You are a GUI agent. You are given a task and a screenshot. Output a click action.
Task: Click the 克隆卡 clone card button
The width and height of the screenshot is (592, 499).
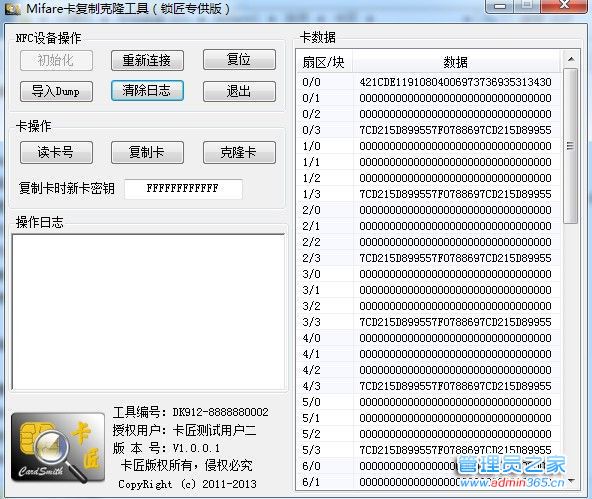[239, 152]
